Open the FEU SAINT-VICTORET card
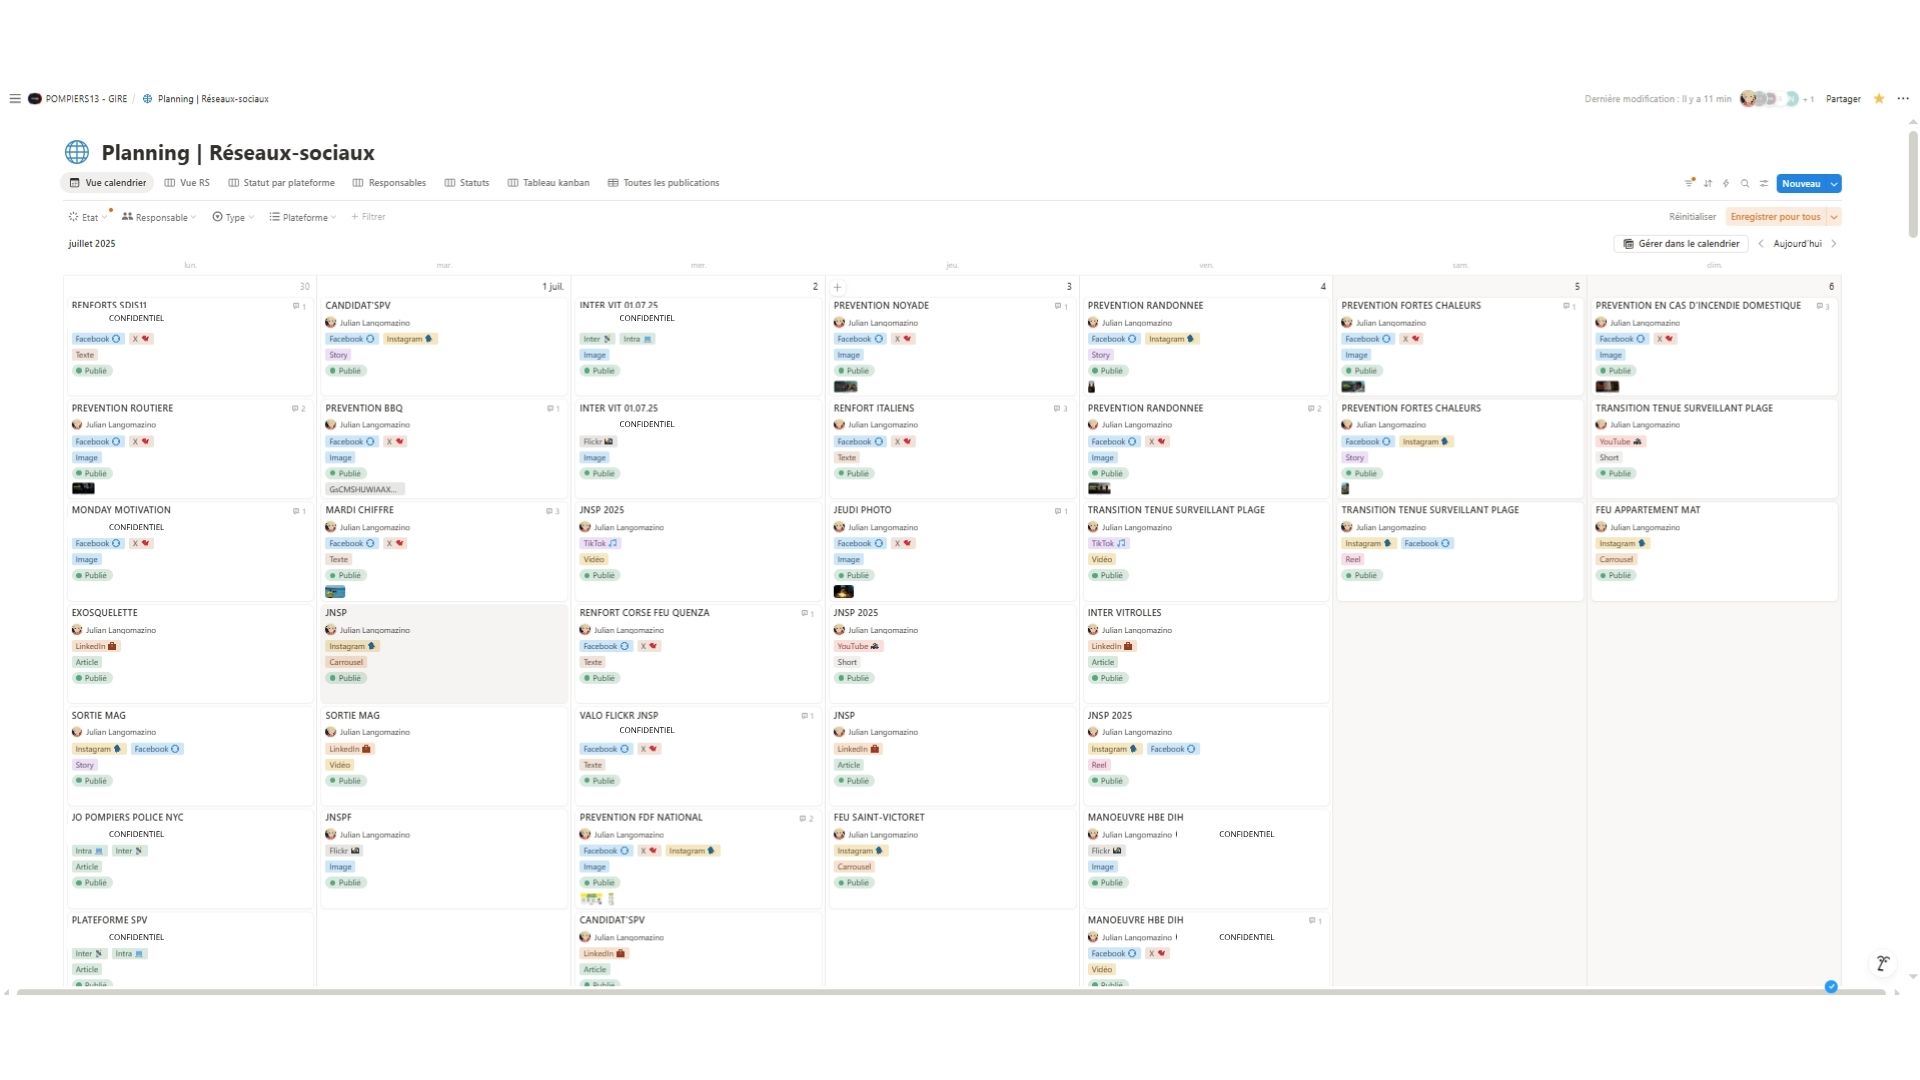This screenshot has width=1920, height=1080. 951,858
